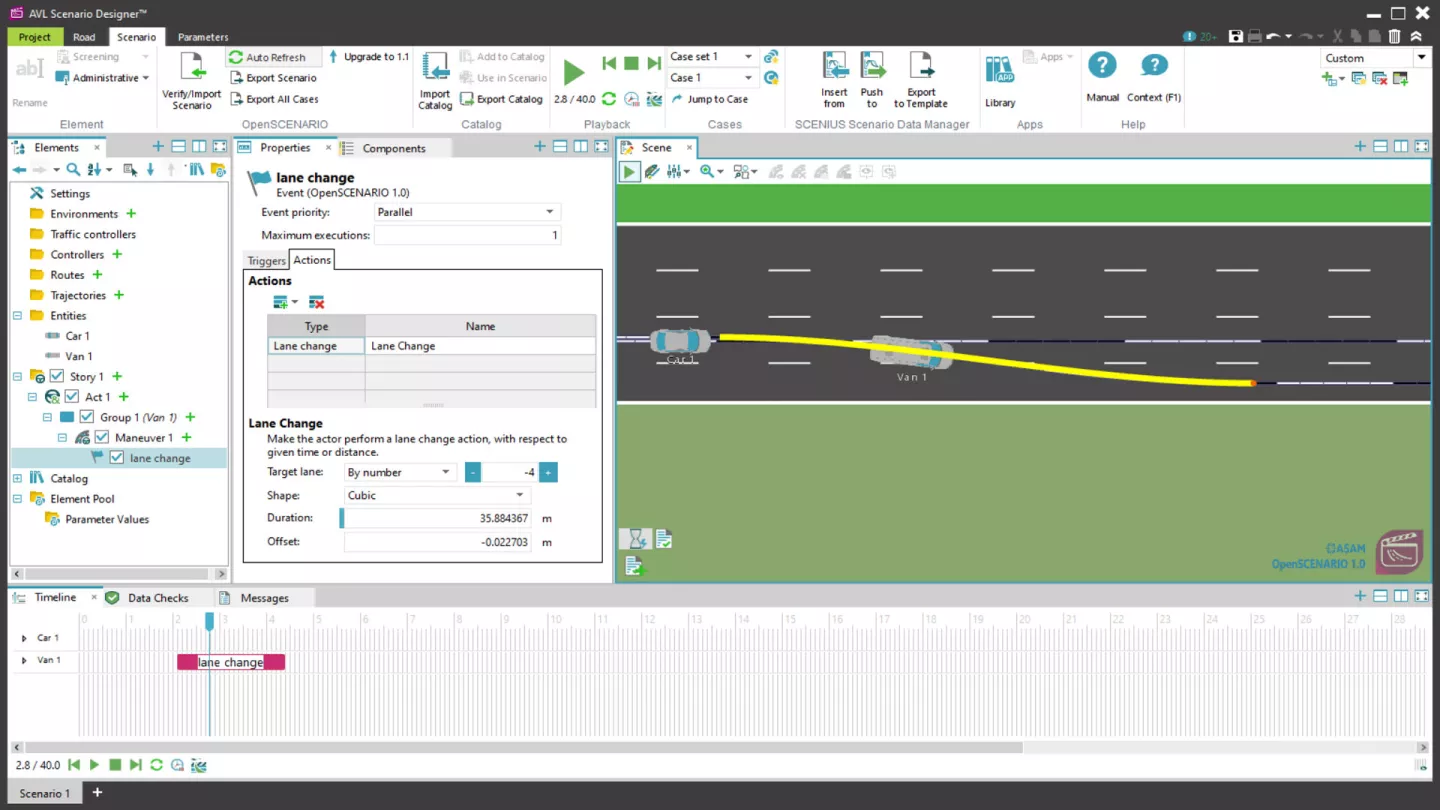Click the Offset value input field
Screen dimensions: 1440x810
438,542
